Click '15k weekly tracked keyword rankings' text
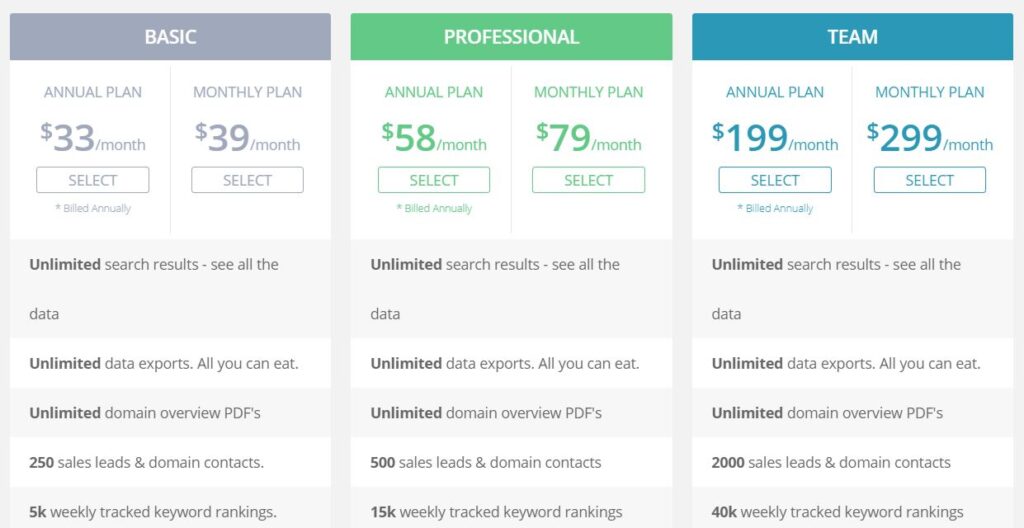Viewport: 1024px width, 528px height. point(496,512)
